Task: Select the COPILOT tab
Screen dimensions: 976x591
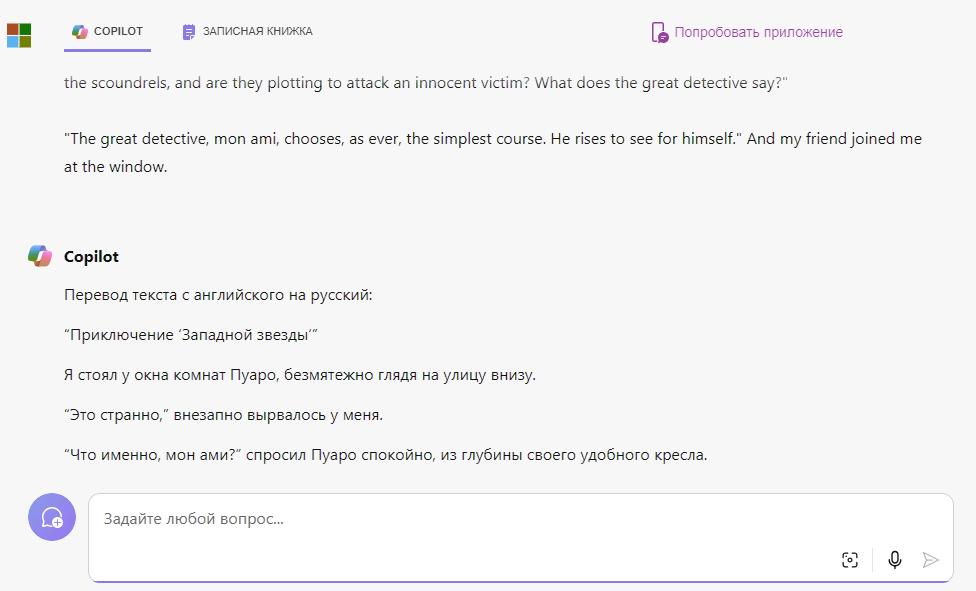Action: tap(107, 31)
